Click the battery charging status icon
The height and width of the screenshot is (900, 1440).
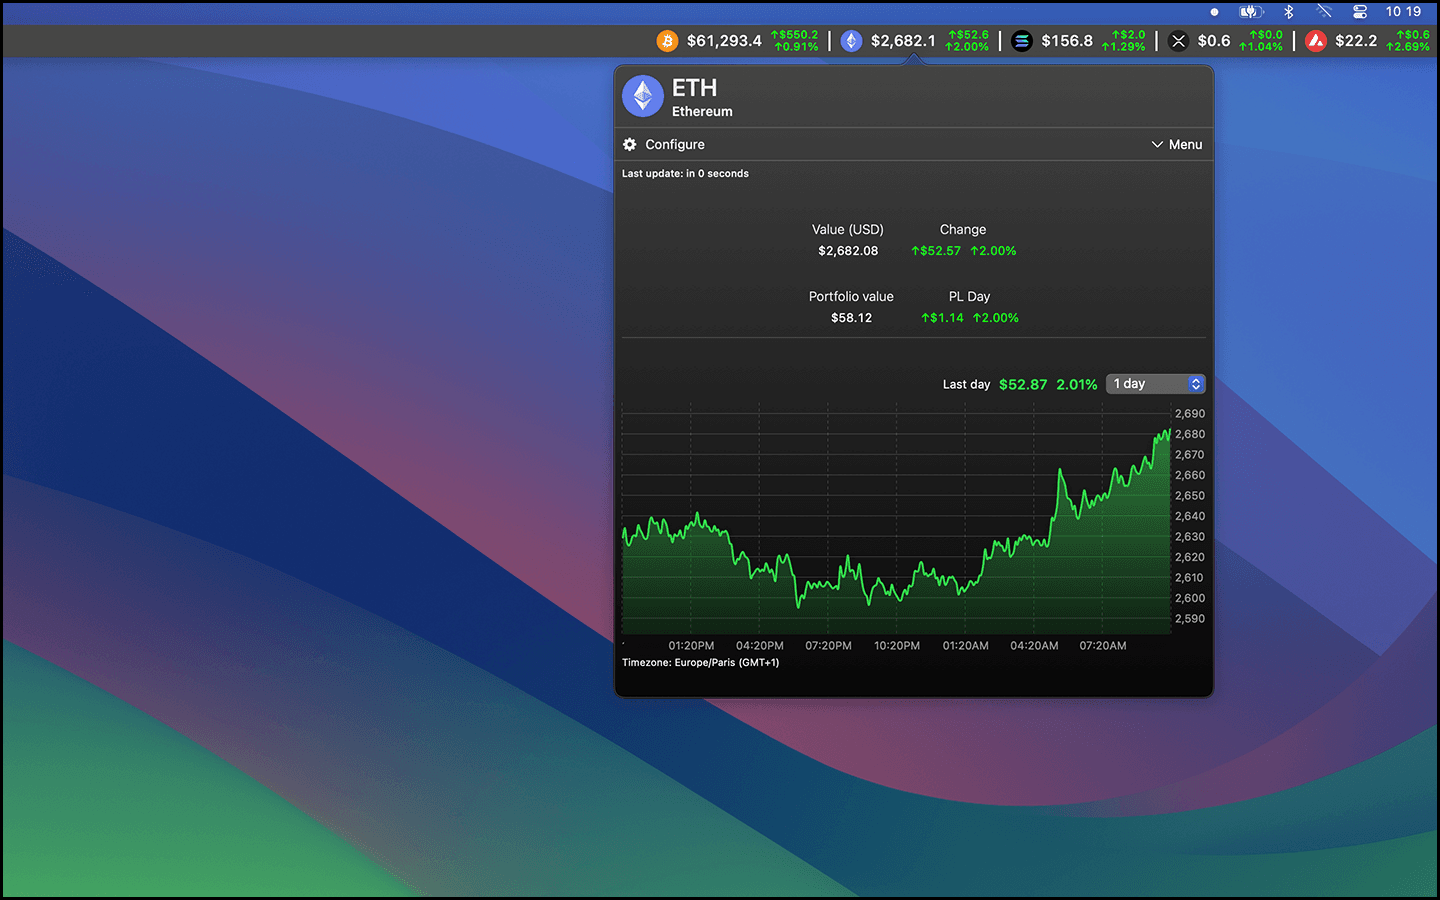[x=1251, y=12]
